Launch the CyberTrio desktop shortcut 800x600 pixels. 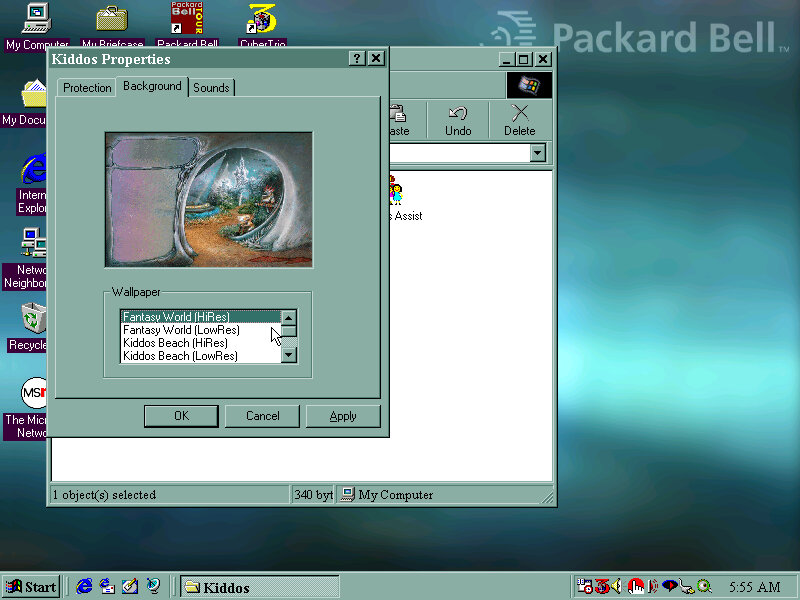pyautogui.click(x=263, y=20)
